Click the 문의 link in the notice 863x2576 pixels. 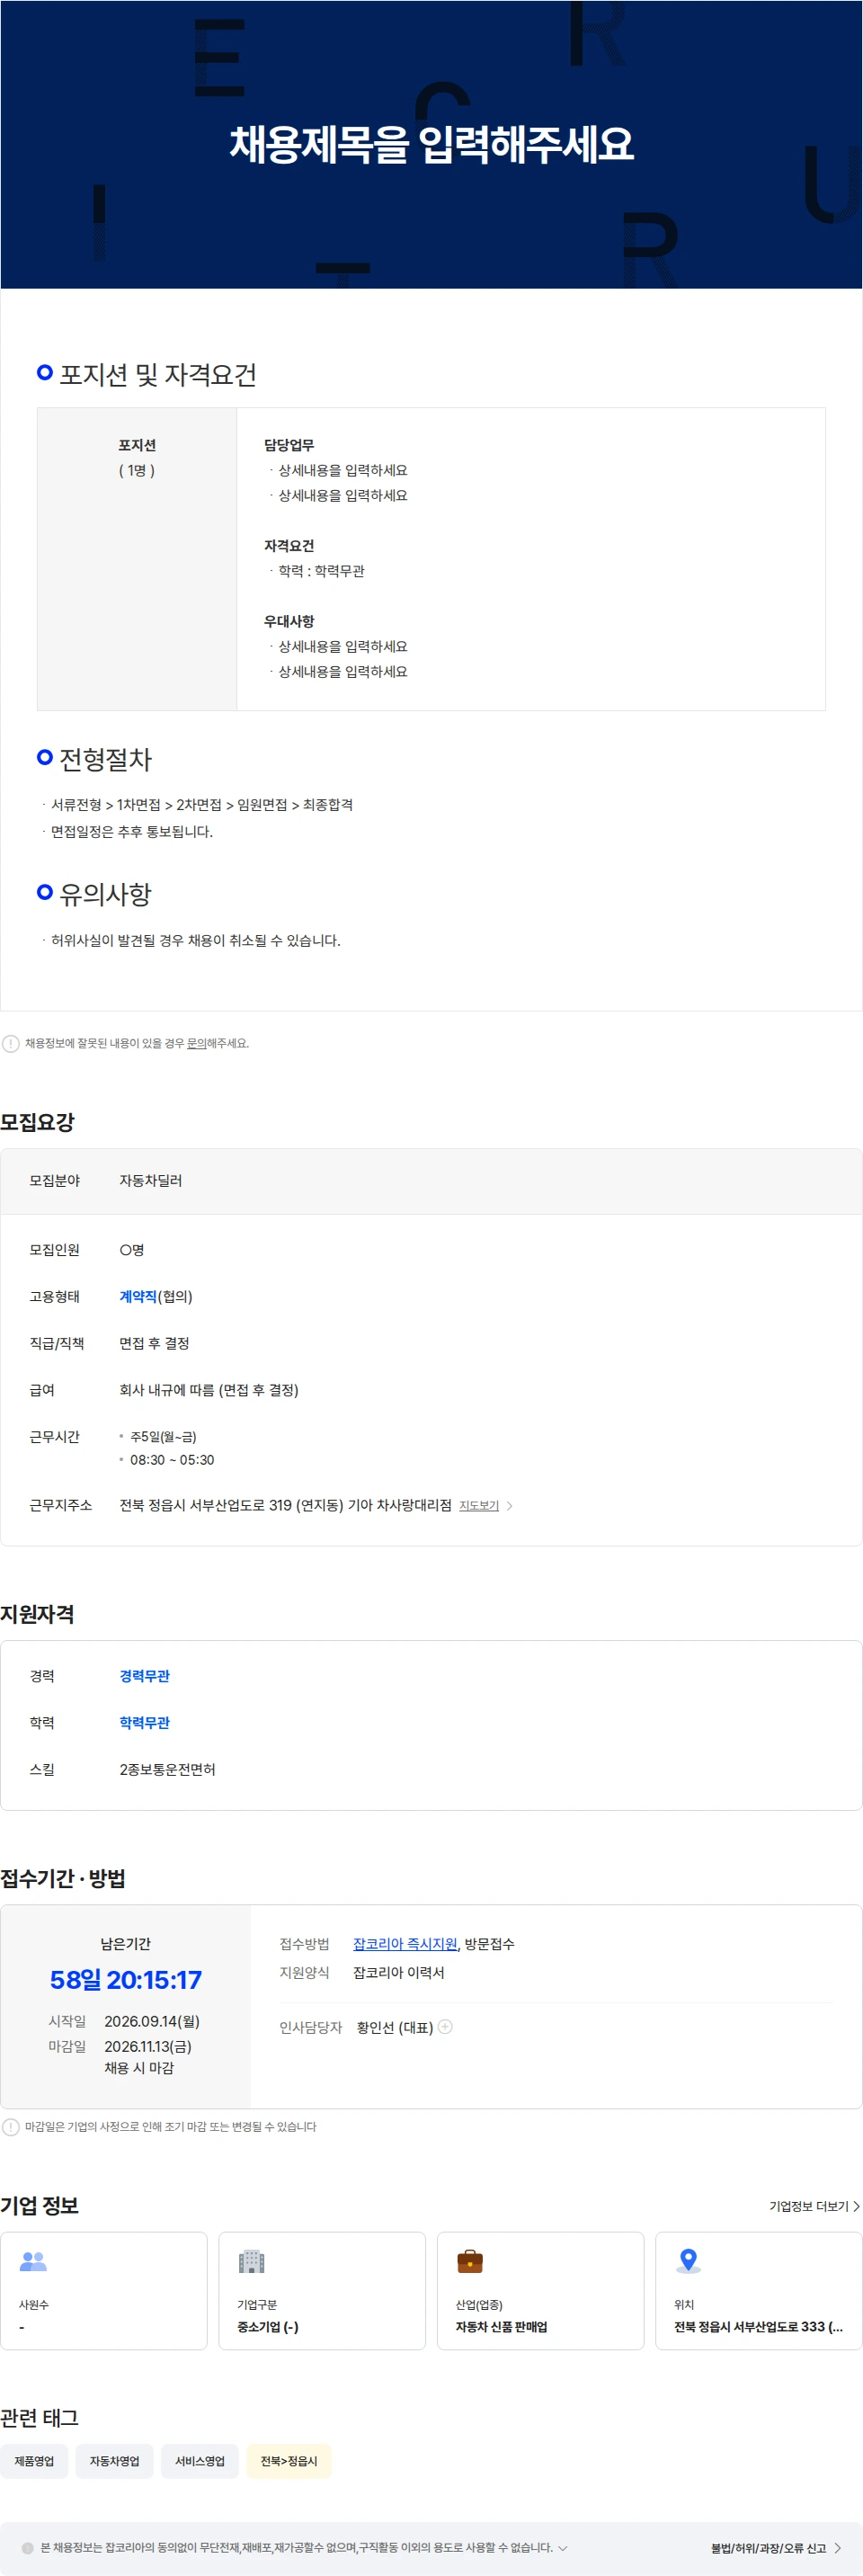[196, 1043]
